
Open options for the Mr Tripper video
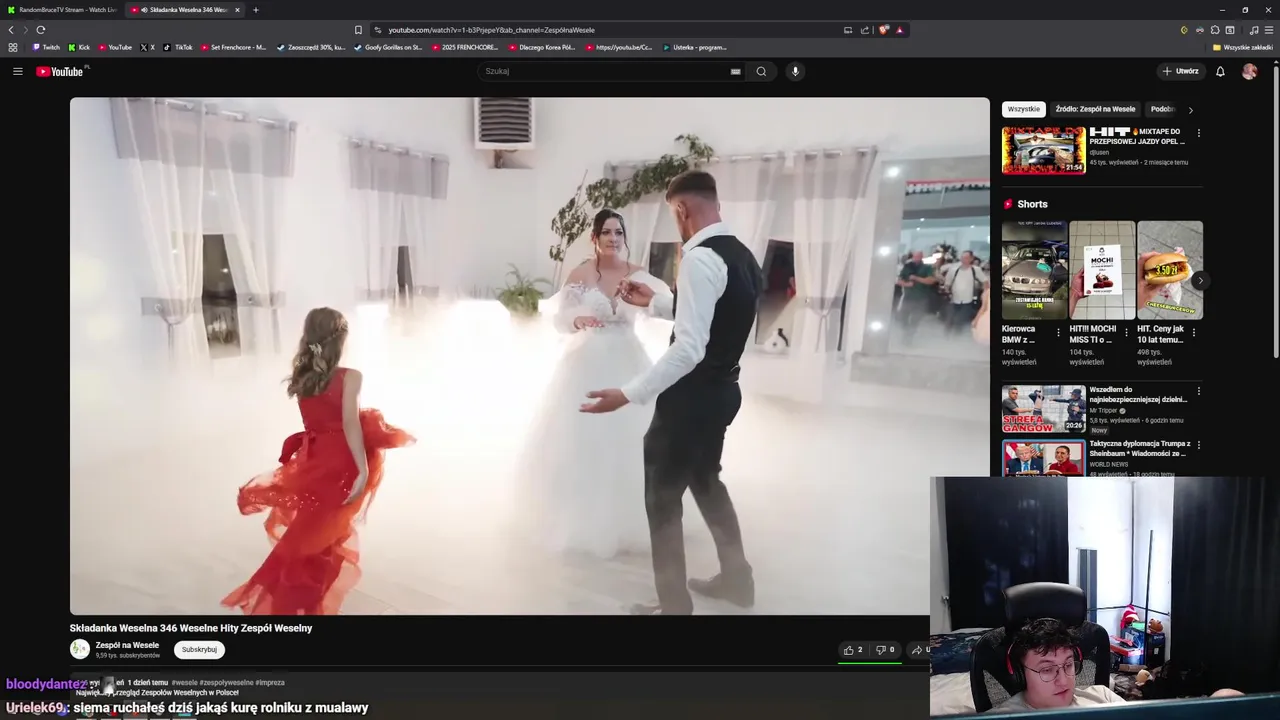1198,391
